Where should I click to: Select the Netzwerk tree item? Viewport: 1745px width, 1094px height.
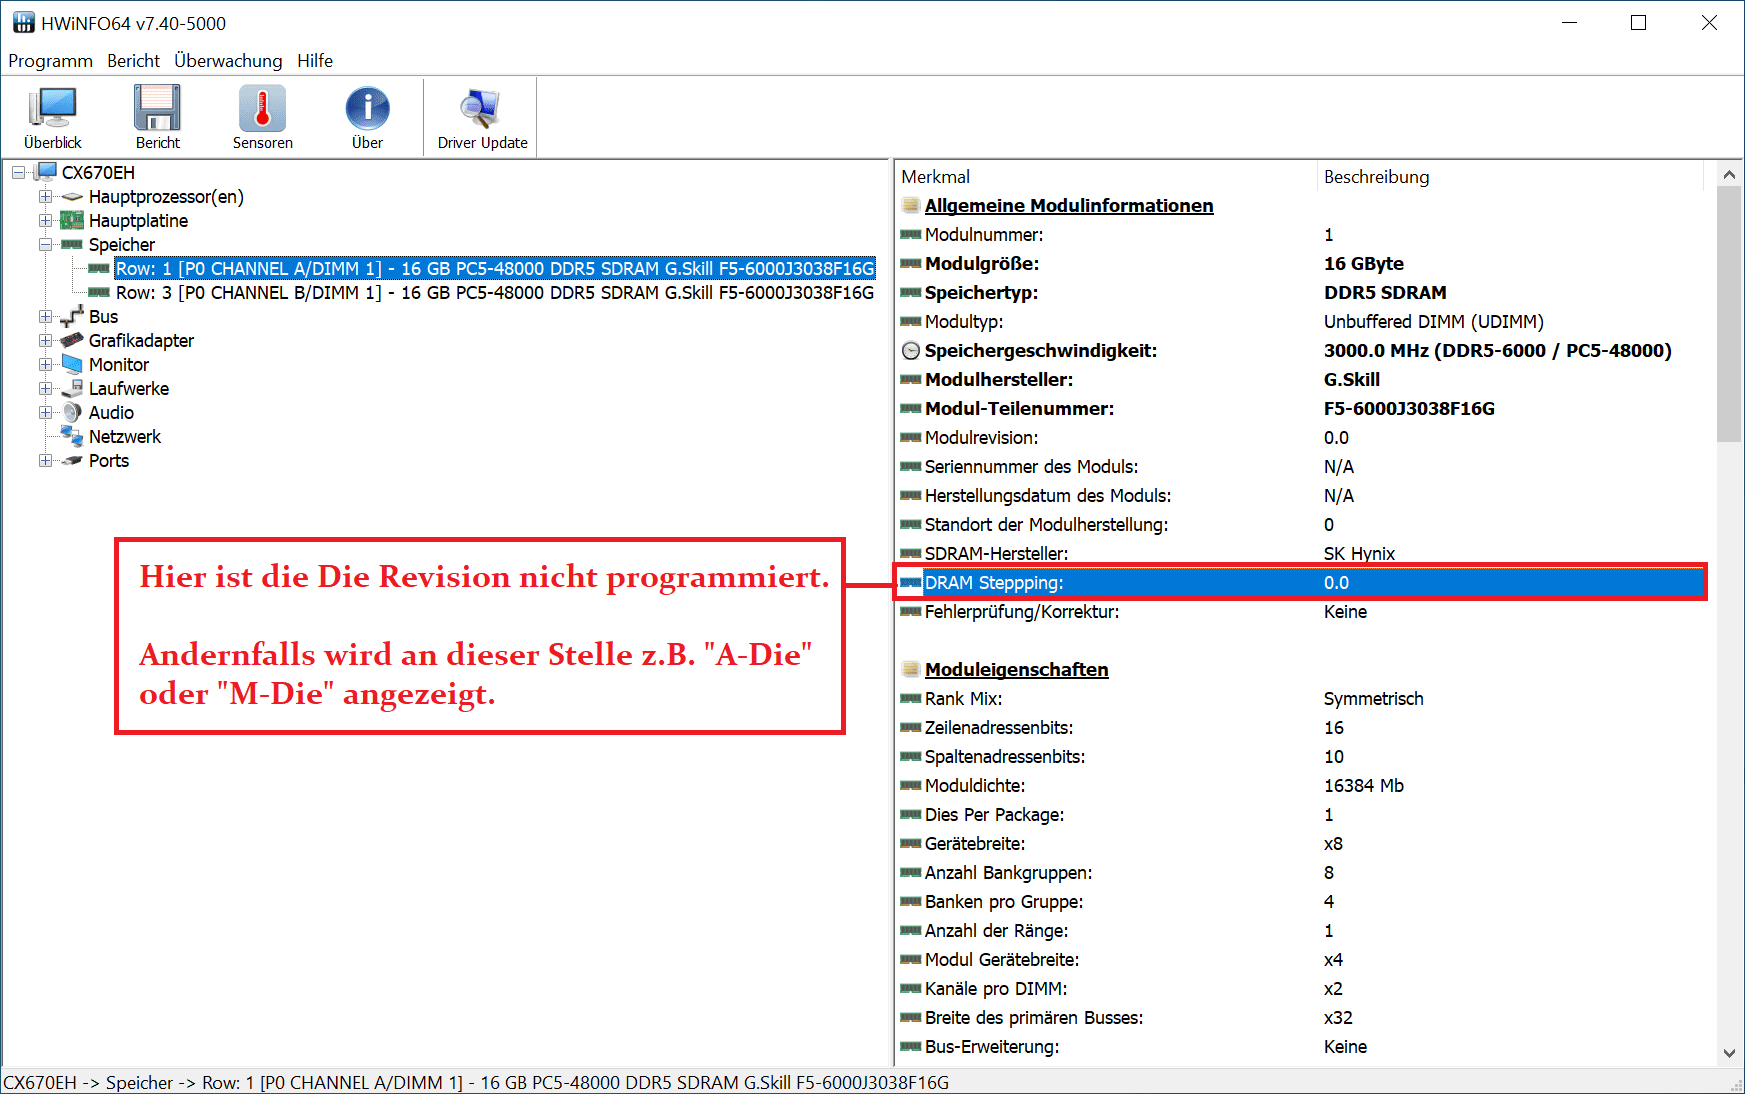[x=125, y=437]
